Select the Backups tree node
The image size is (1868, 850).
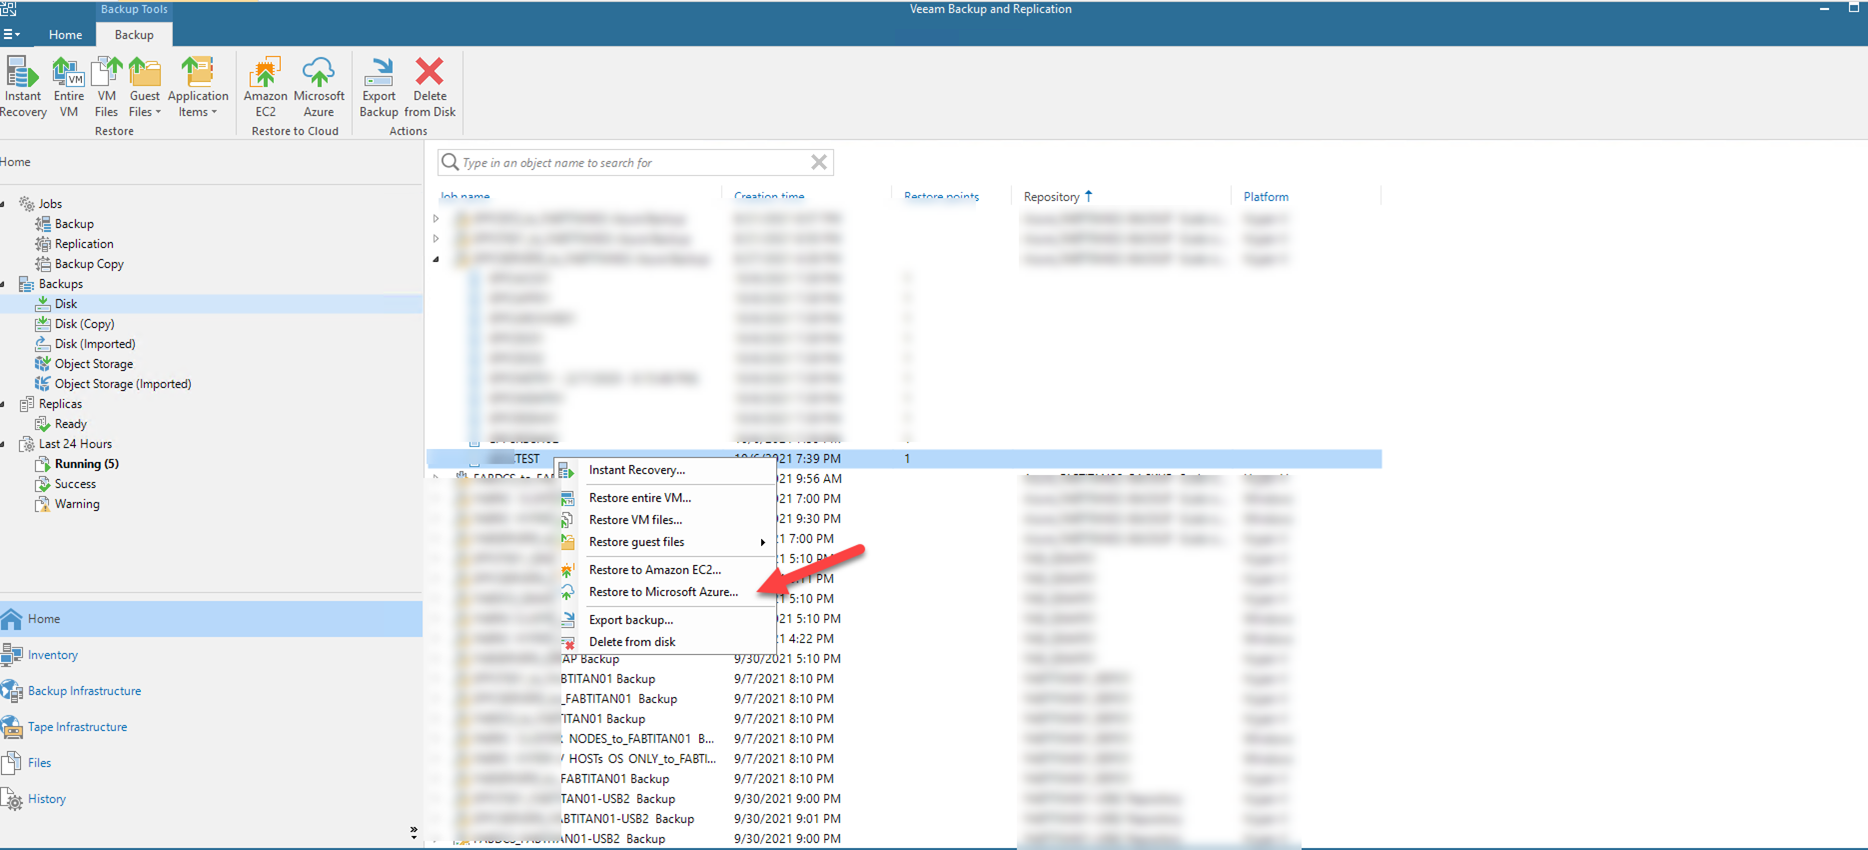tap(60, 284)
